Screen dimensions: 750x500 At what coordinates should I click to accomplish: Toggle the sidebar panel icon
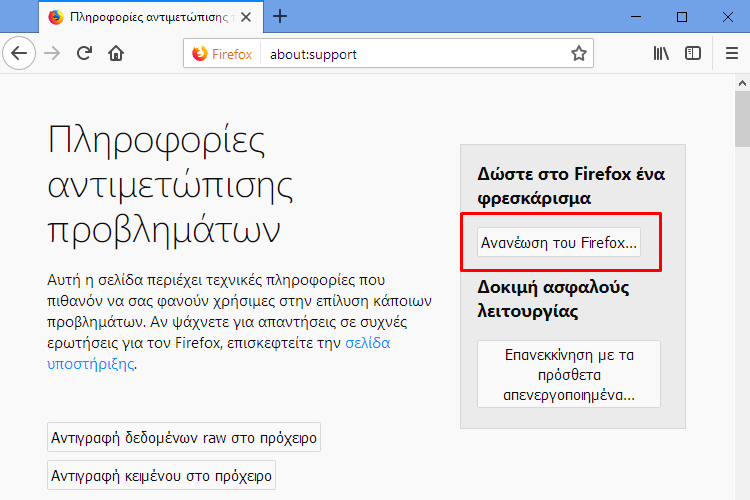click(693, 53)
